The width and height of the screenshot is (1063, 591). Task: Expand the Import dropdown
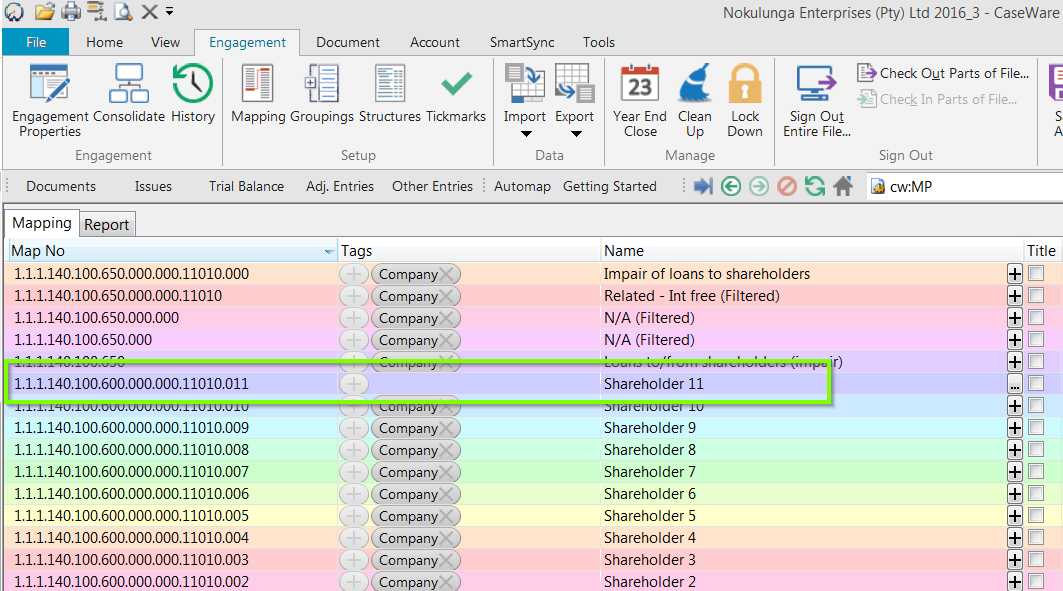(525, 134)
